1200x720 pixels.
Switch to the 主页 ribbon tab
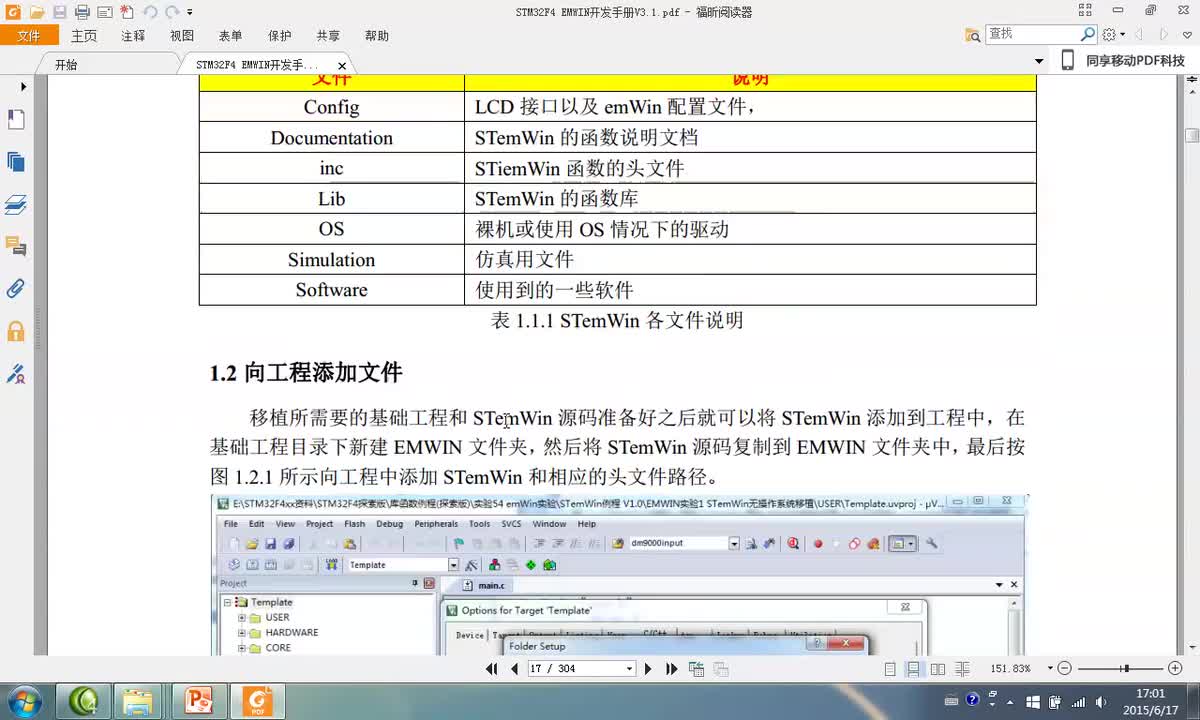click(84, 36)
